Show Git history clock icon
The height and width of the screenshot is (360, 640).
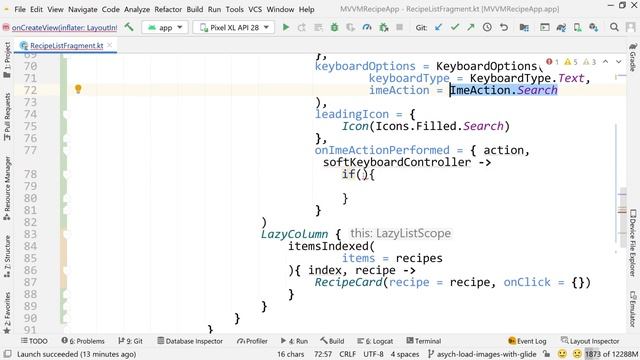tap(487, 27)
